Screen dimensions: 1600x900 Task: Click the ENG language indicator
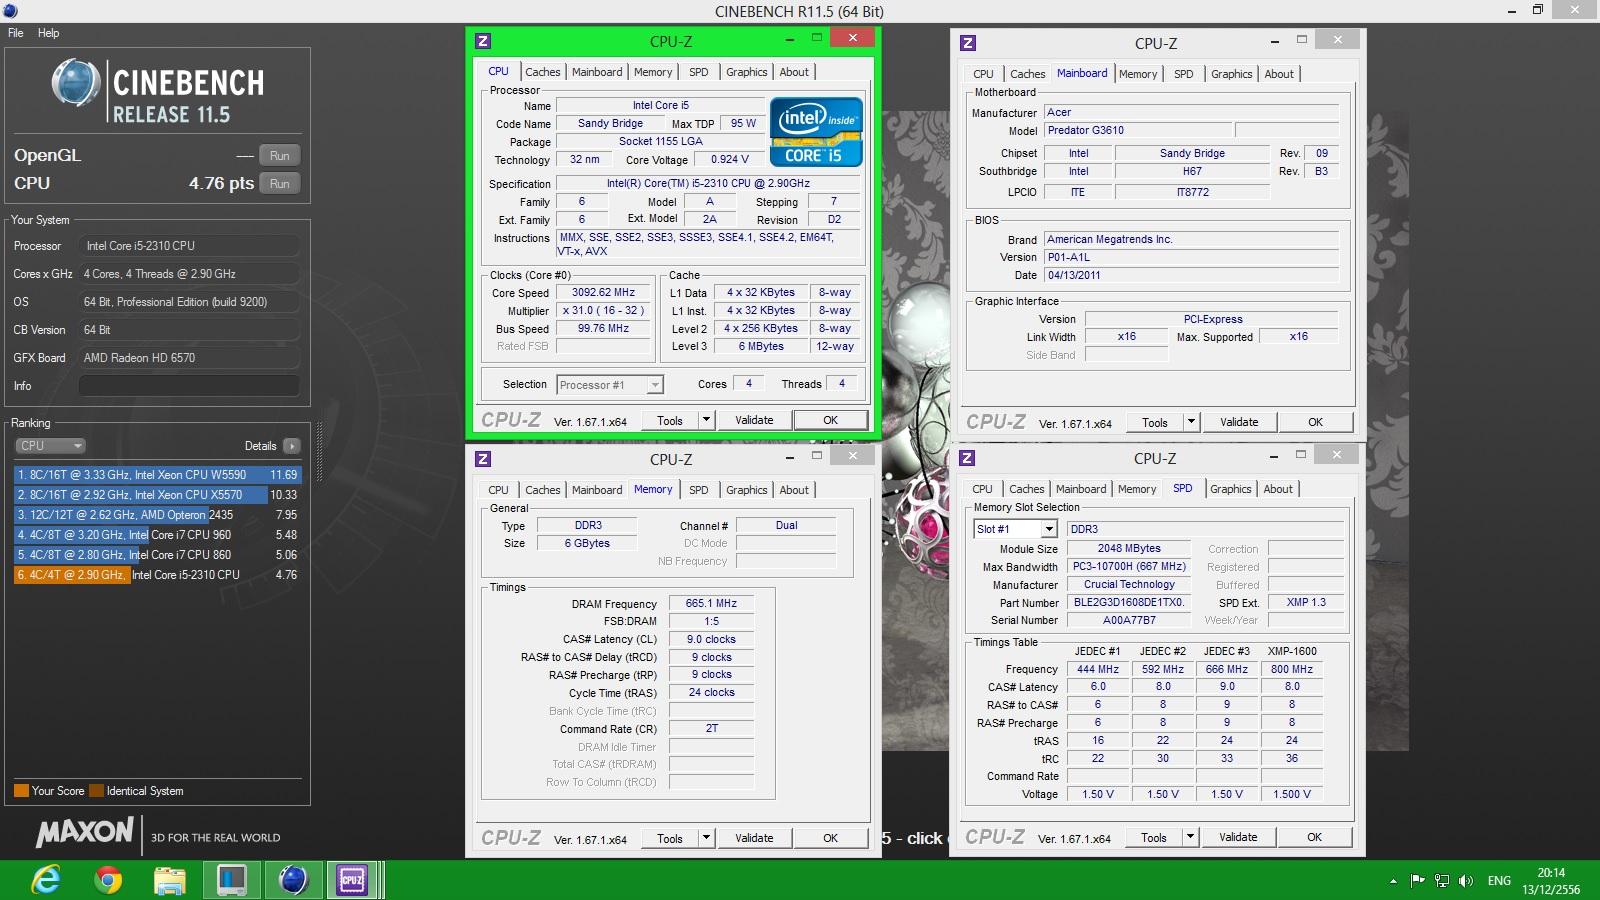click(1499, 881)
